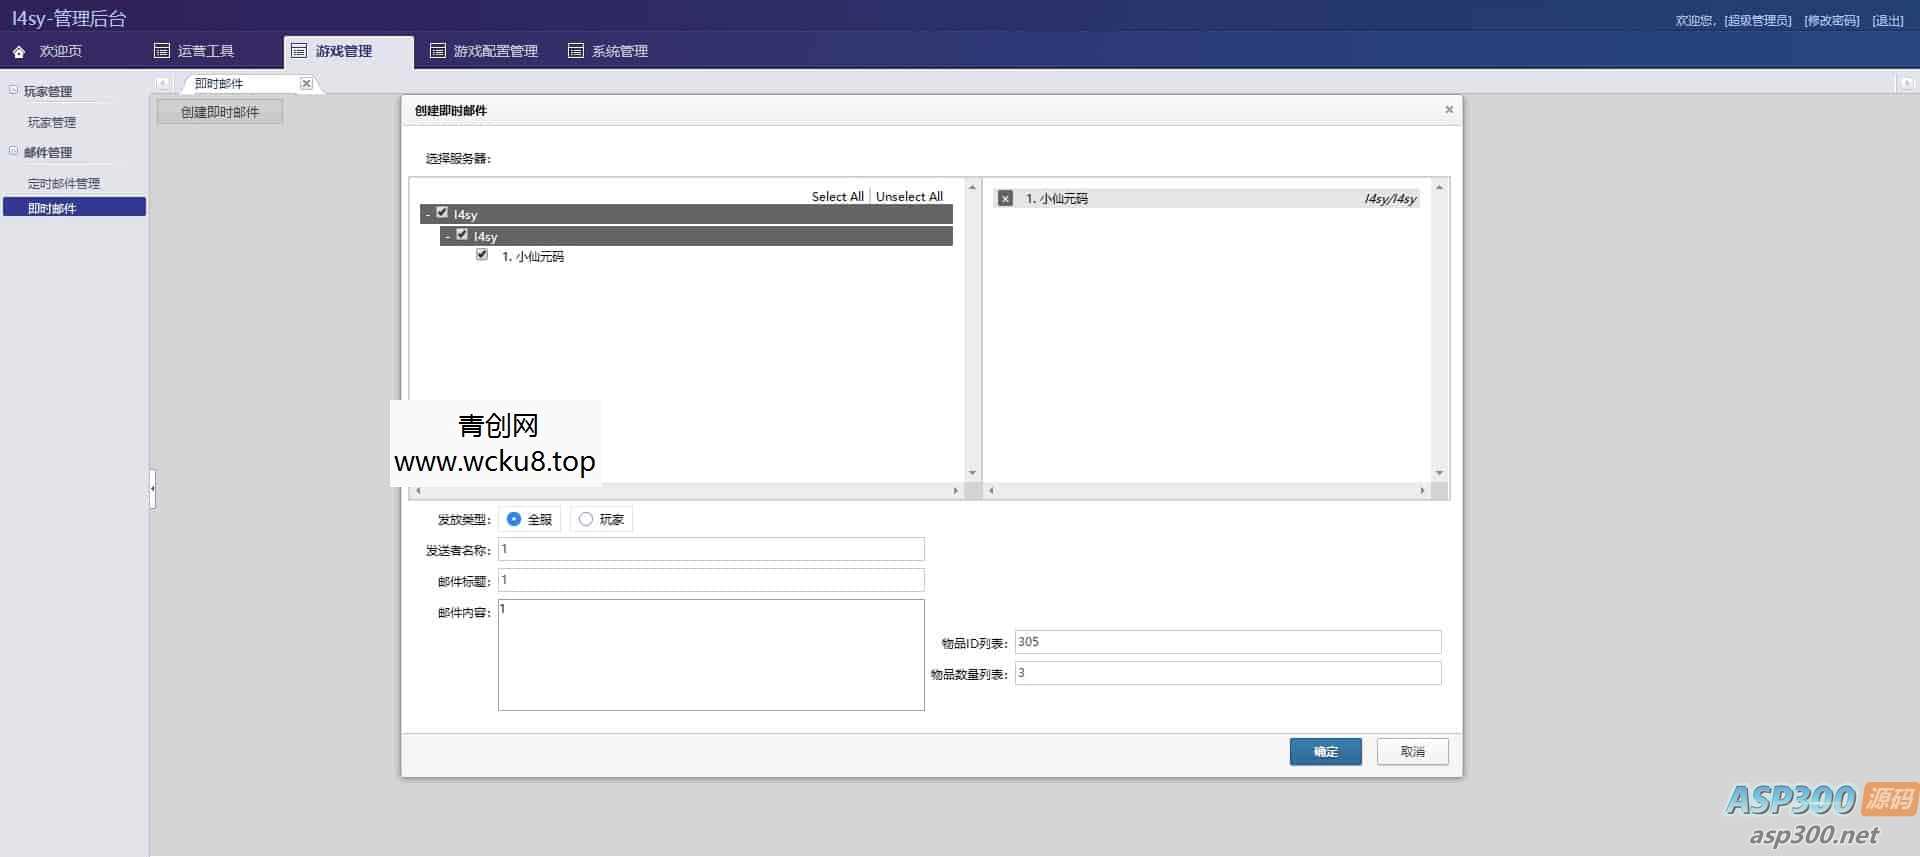Close the 即时邮件 tab with X icon
The width and height of the screenshot is (1920, 857).
(306, 84)
